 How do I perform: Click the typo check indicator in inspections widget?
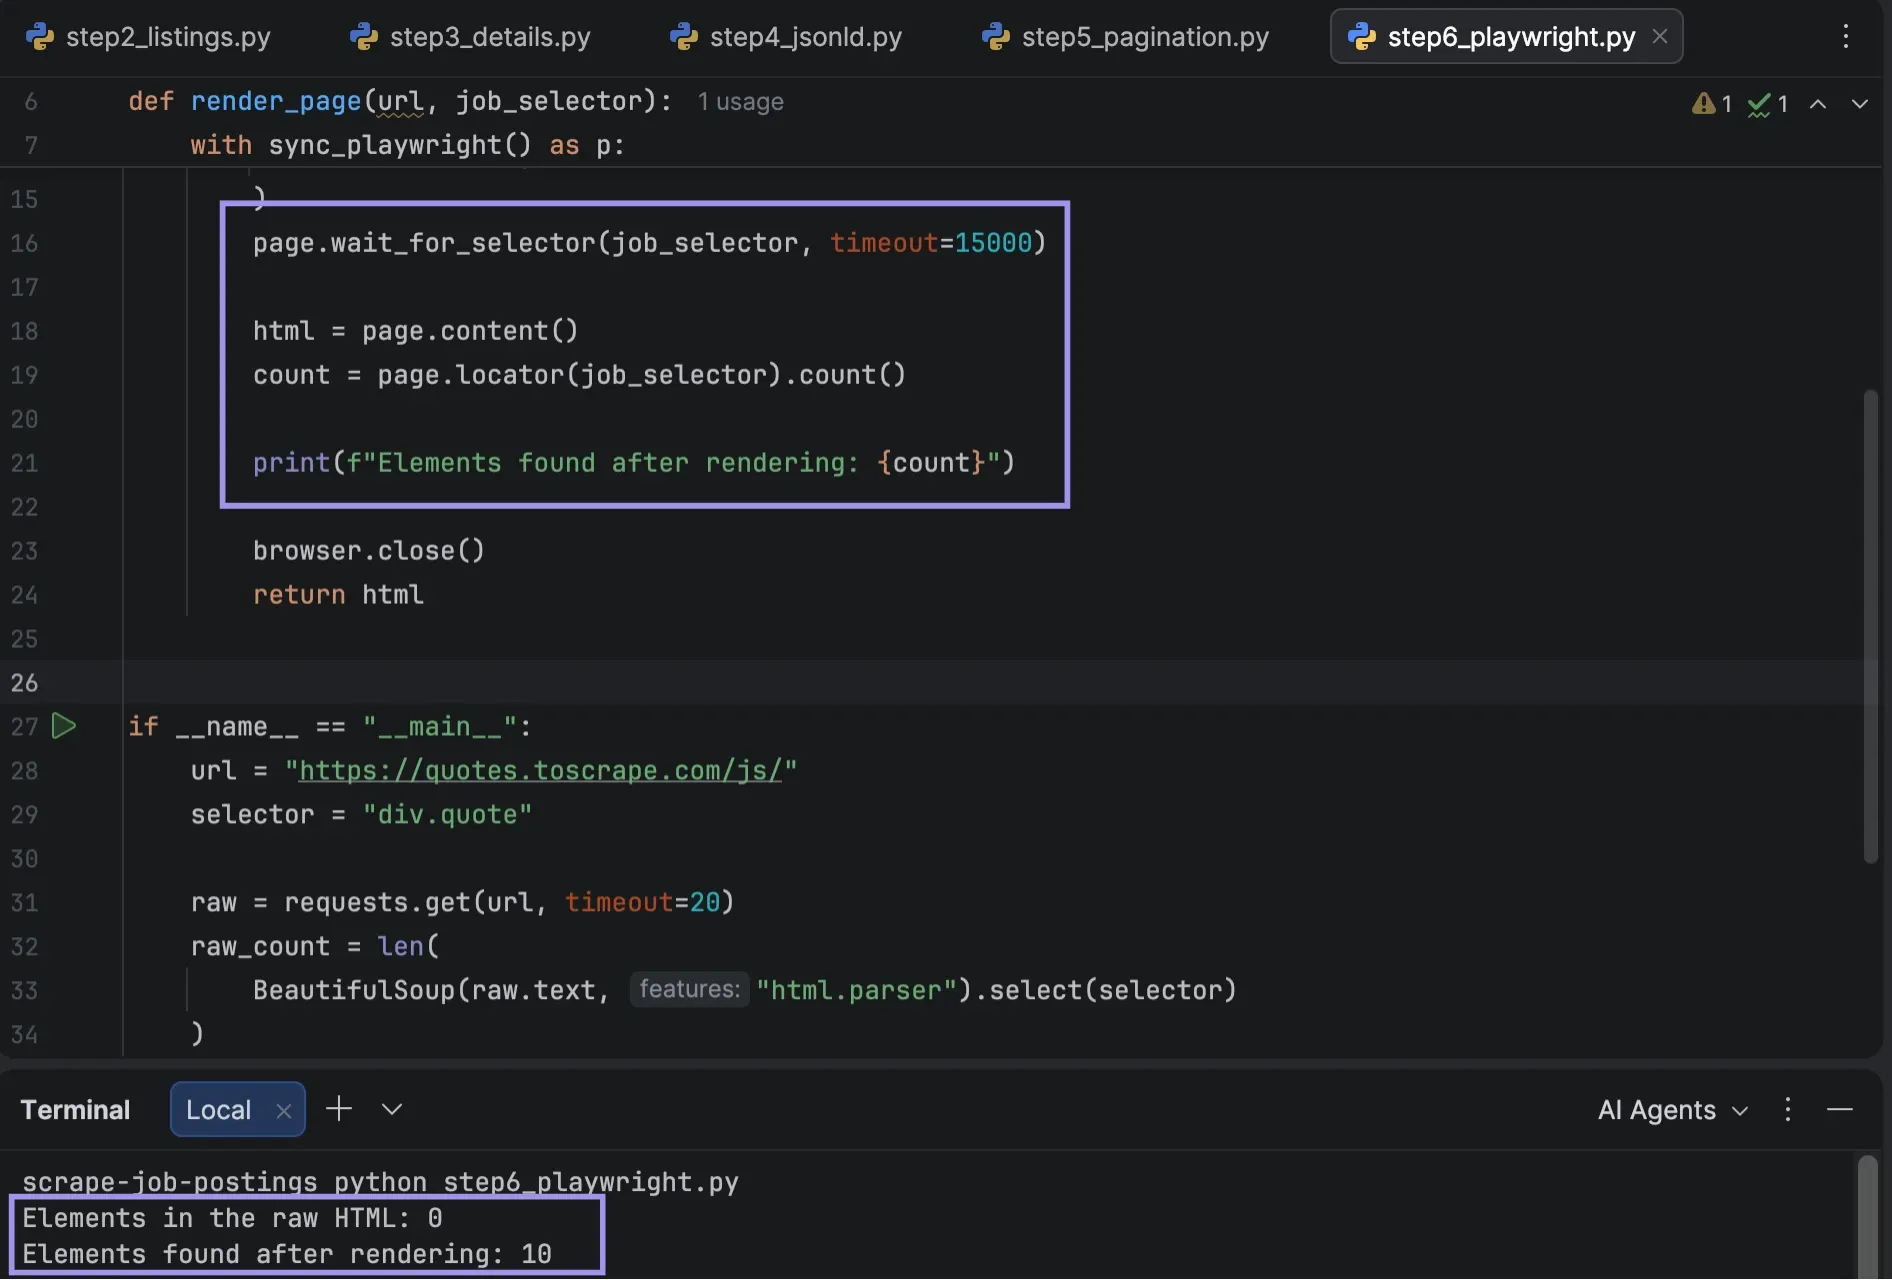tap(1768, 103)
